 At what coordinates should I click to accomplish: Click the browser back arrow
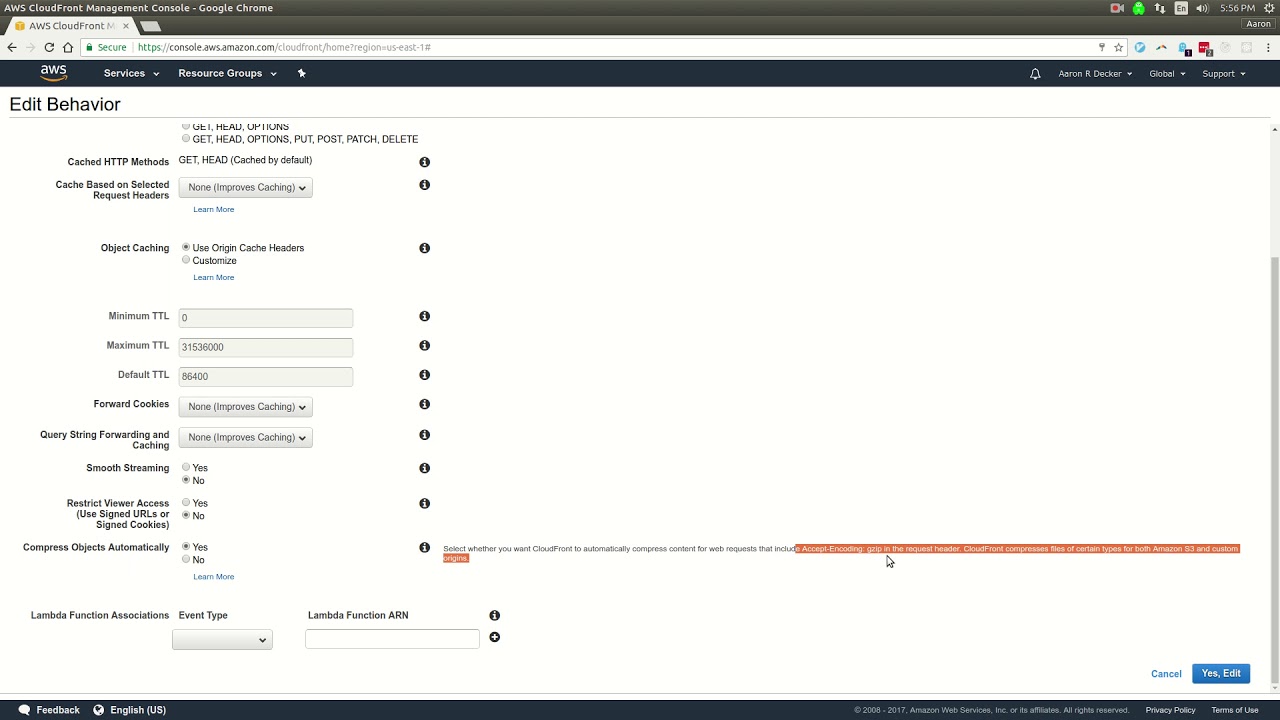[x=12, y=47]
